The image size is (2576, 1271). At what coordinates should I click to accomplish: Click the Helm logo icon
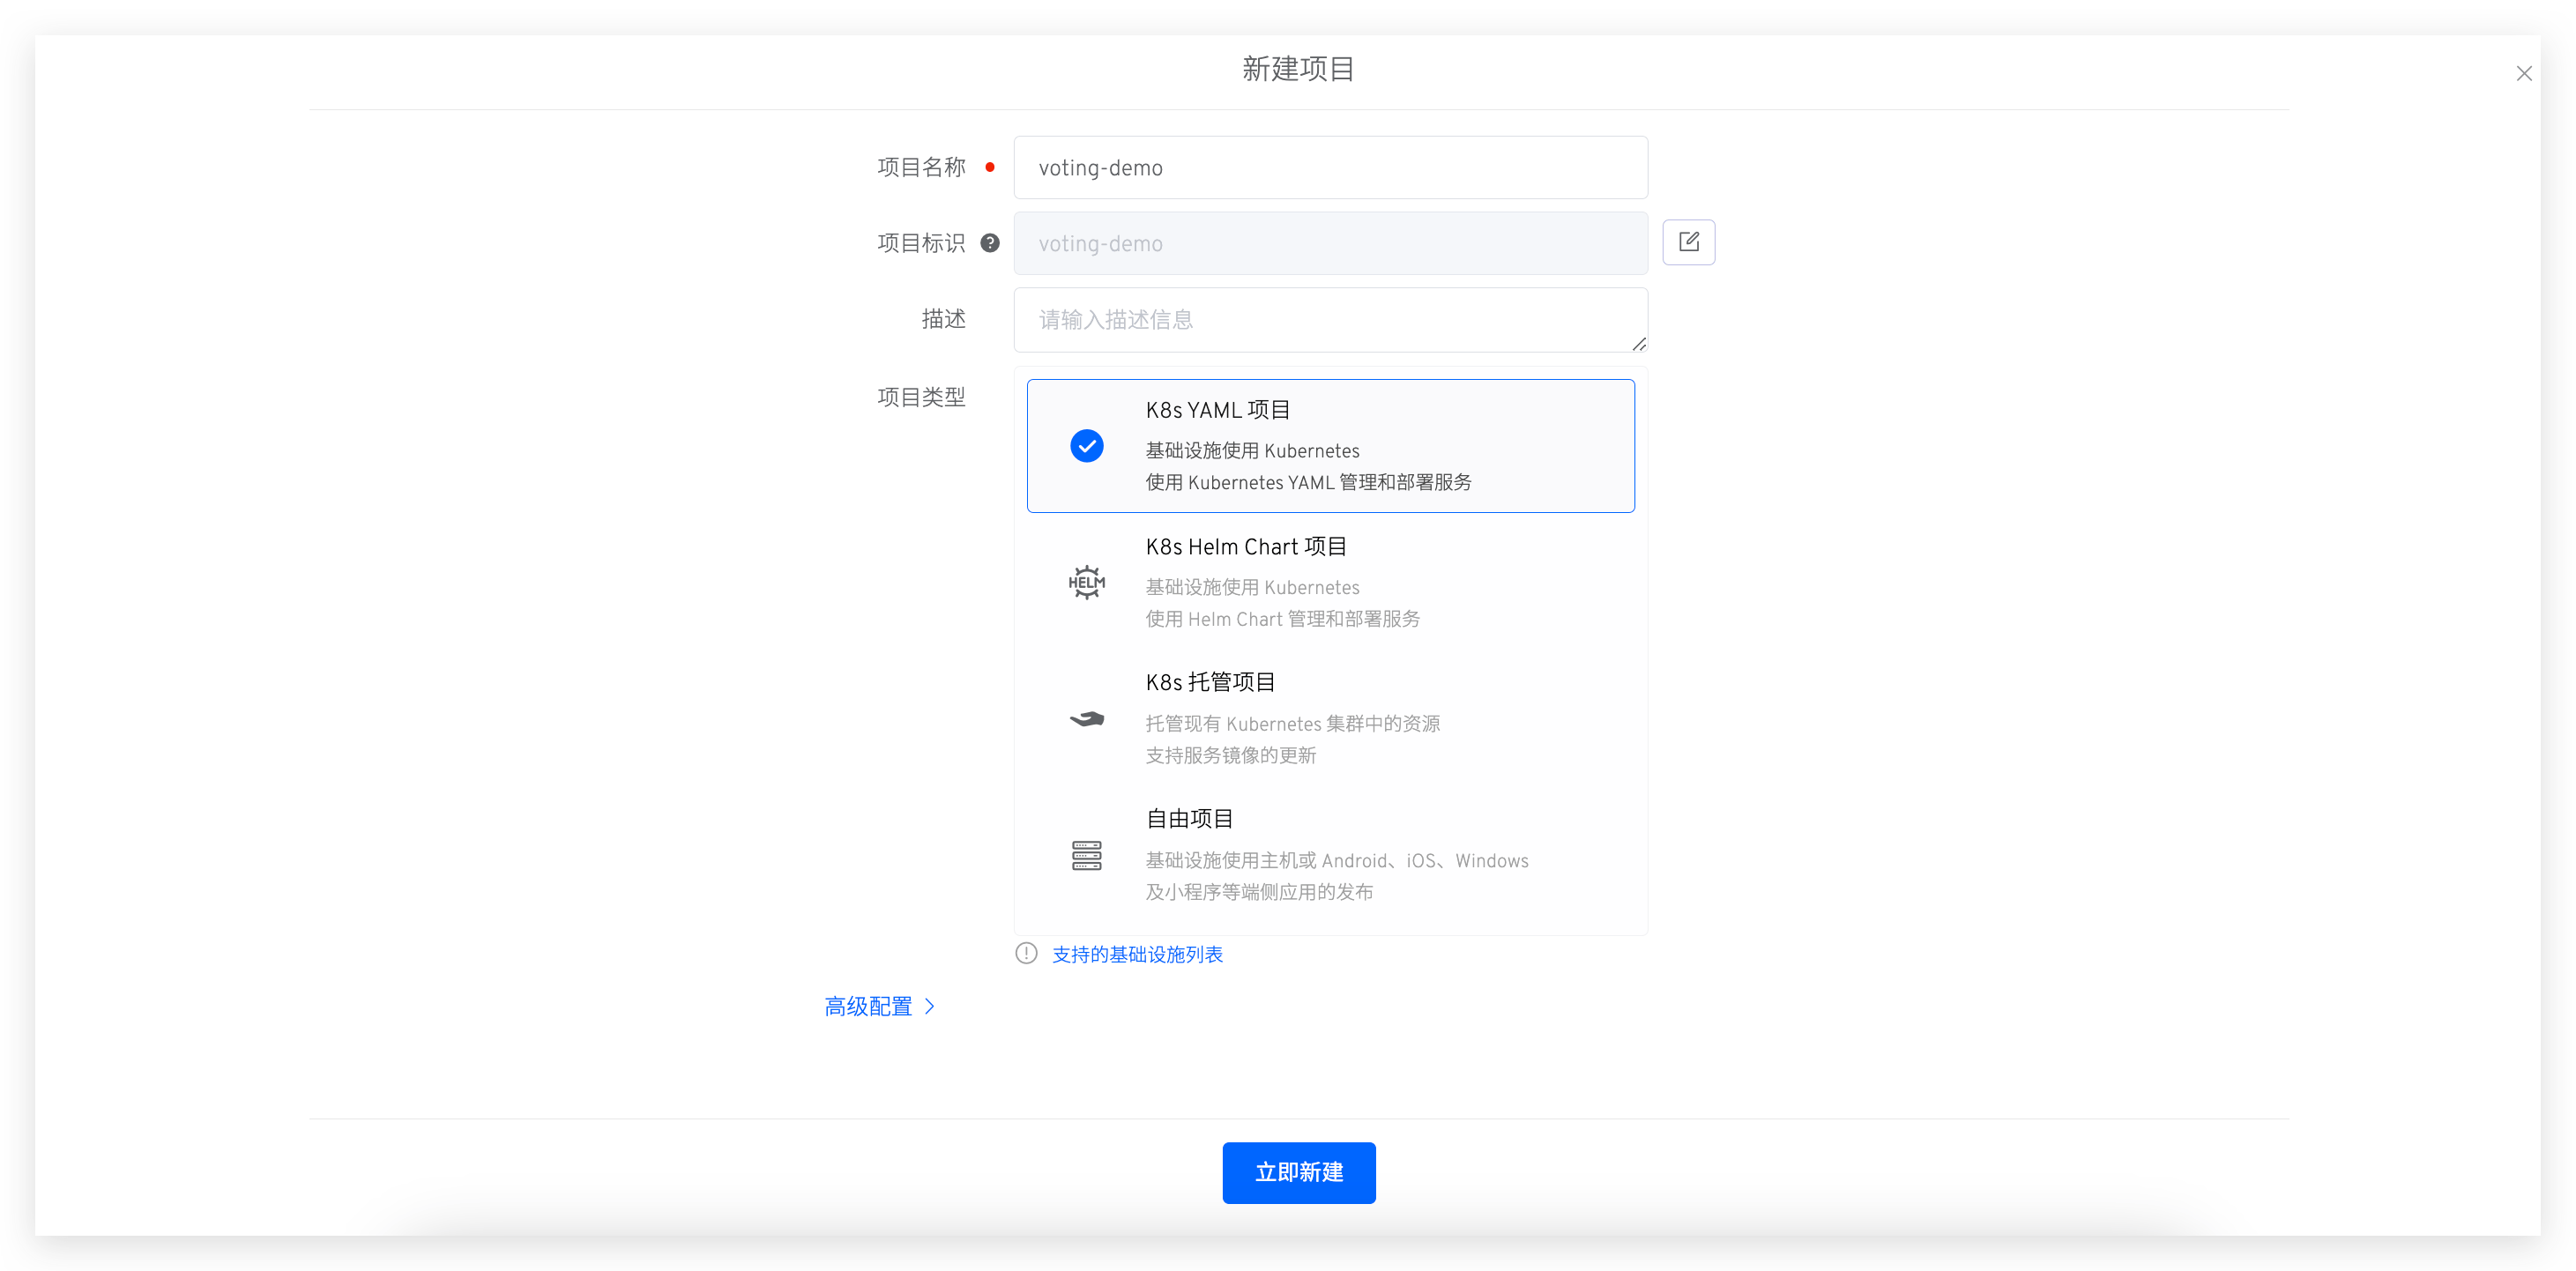pyautogui.click(x=1086, y=582)
